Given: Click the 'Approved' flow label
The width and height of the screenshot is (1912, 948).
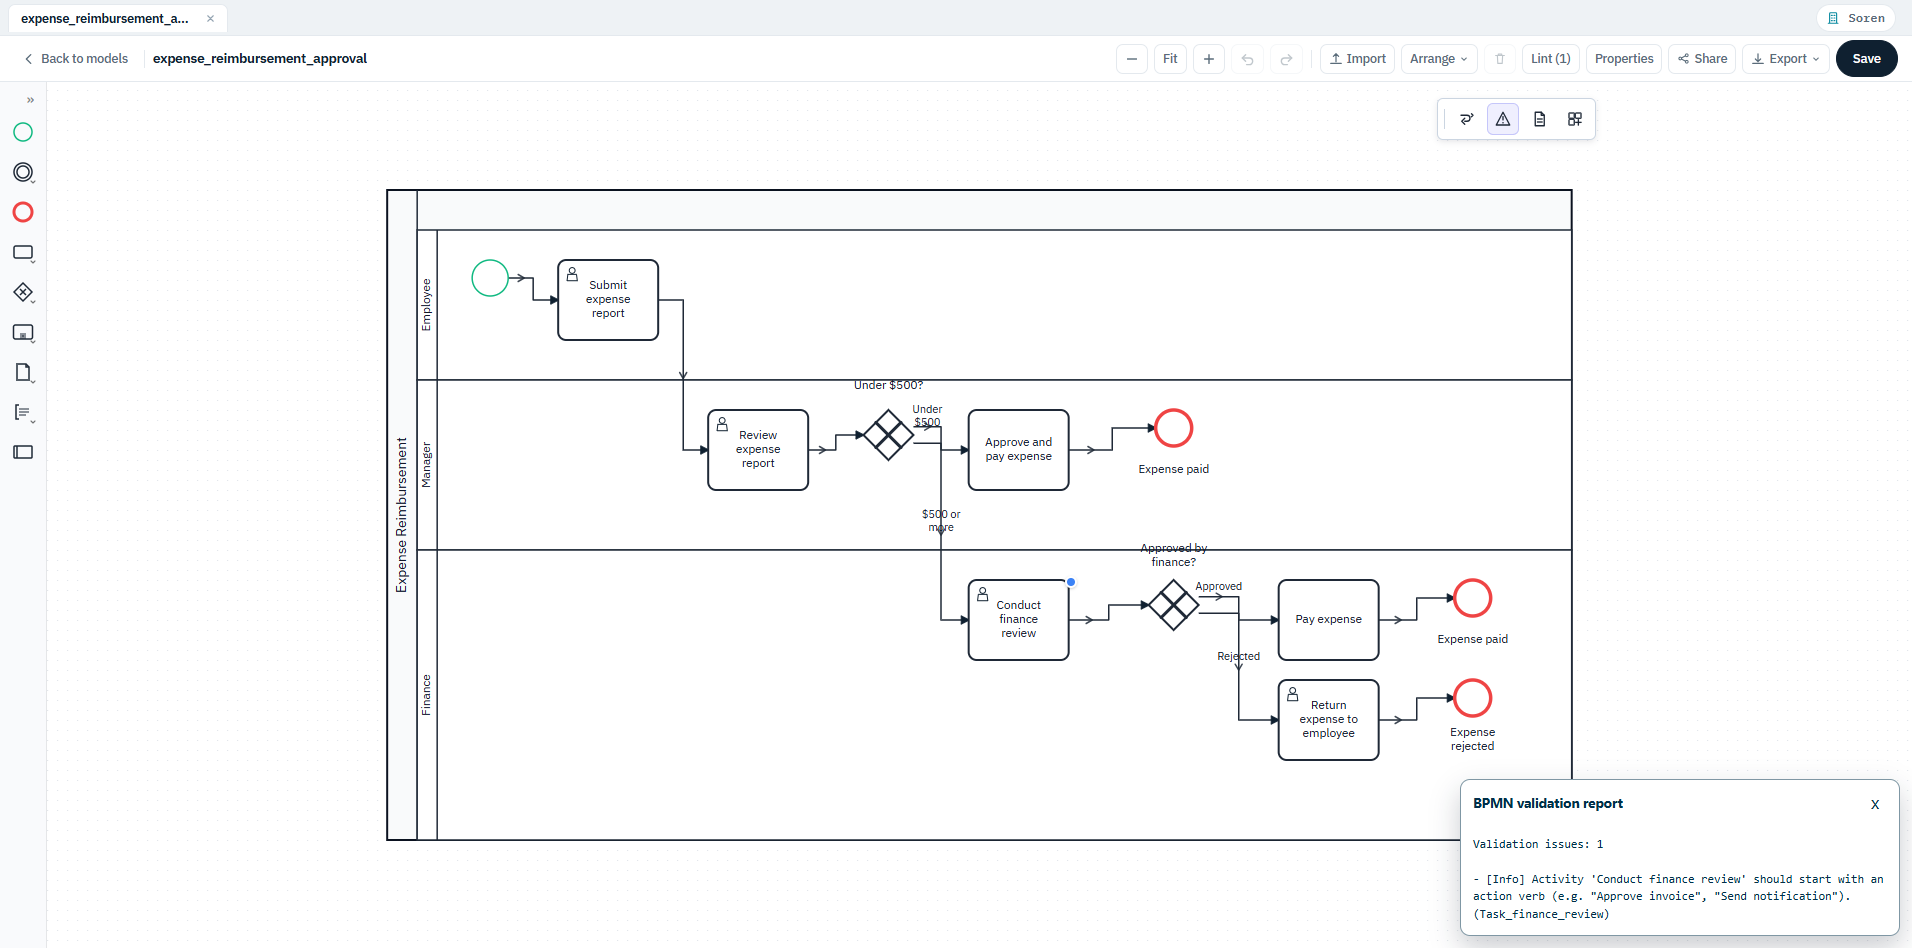Looking at the screenshot, I should point(1219,587).
